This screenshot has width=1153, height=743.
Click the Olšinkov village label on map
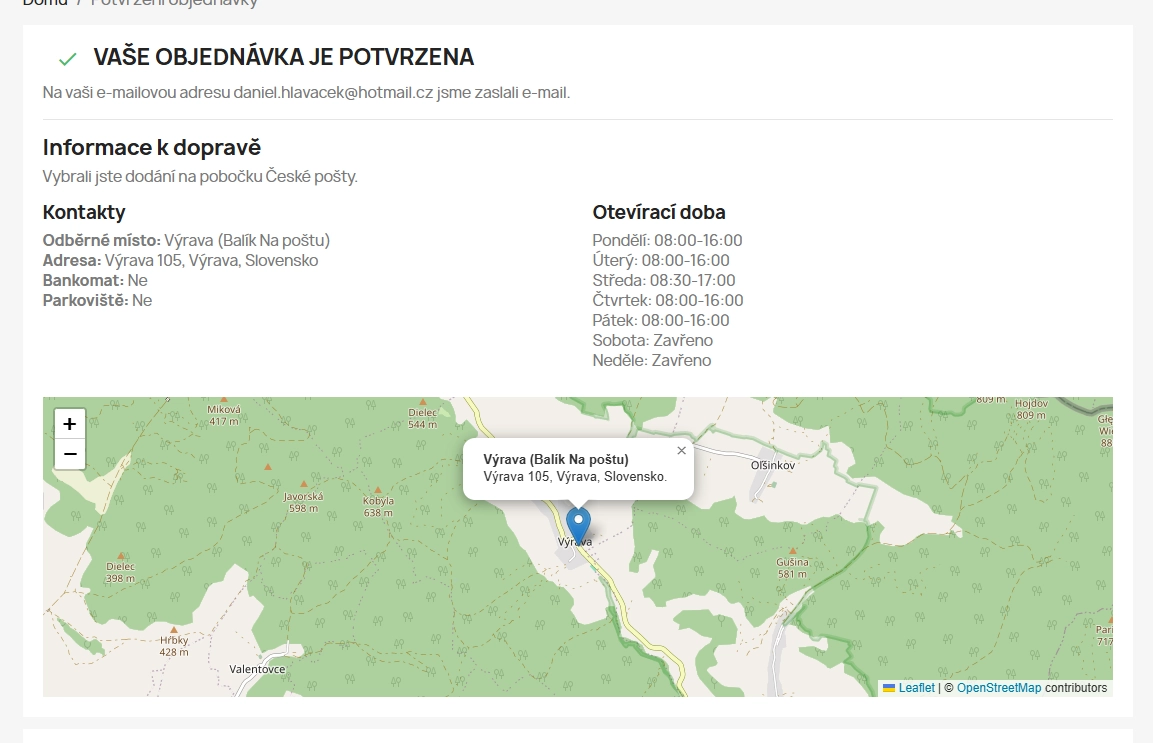(772, 466)
